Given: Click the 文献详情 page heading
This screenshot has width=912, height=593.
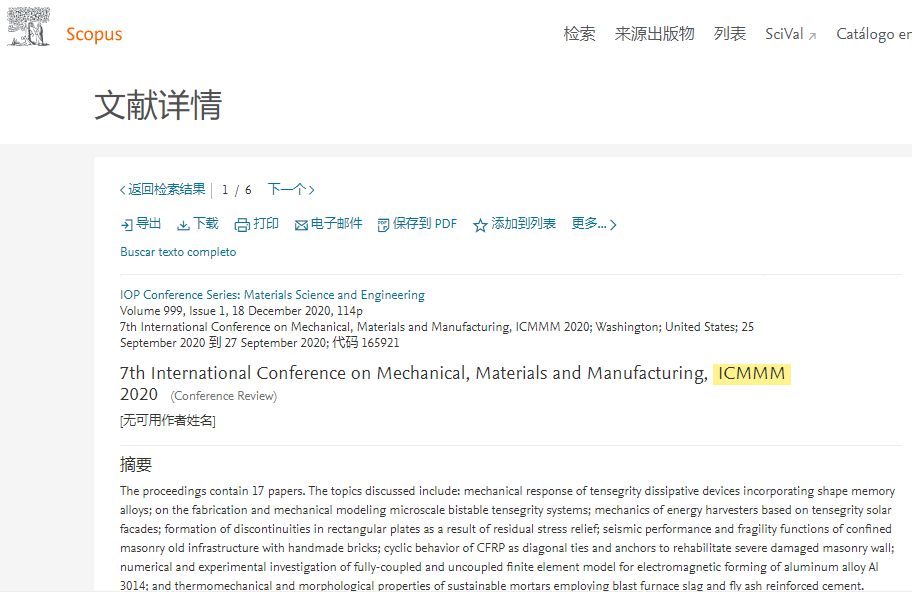Looking at the screenshot, I should [158, 105].
